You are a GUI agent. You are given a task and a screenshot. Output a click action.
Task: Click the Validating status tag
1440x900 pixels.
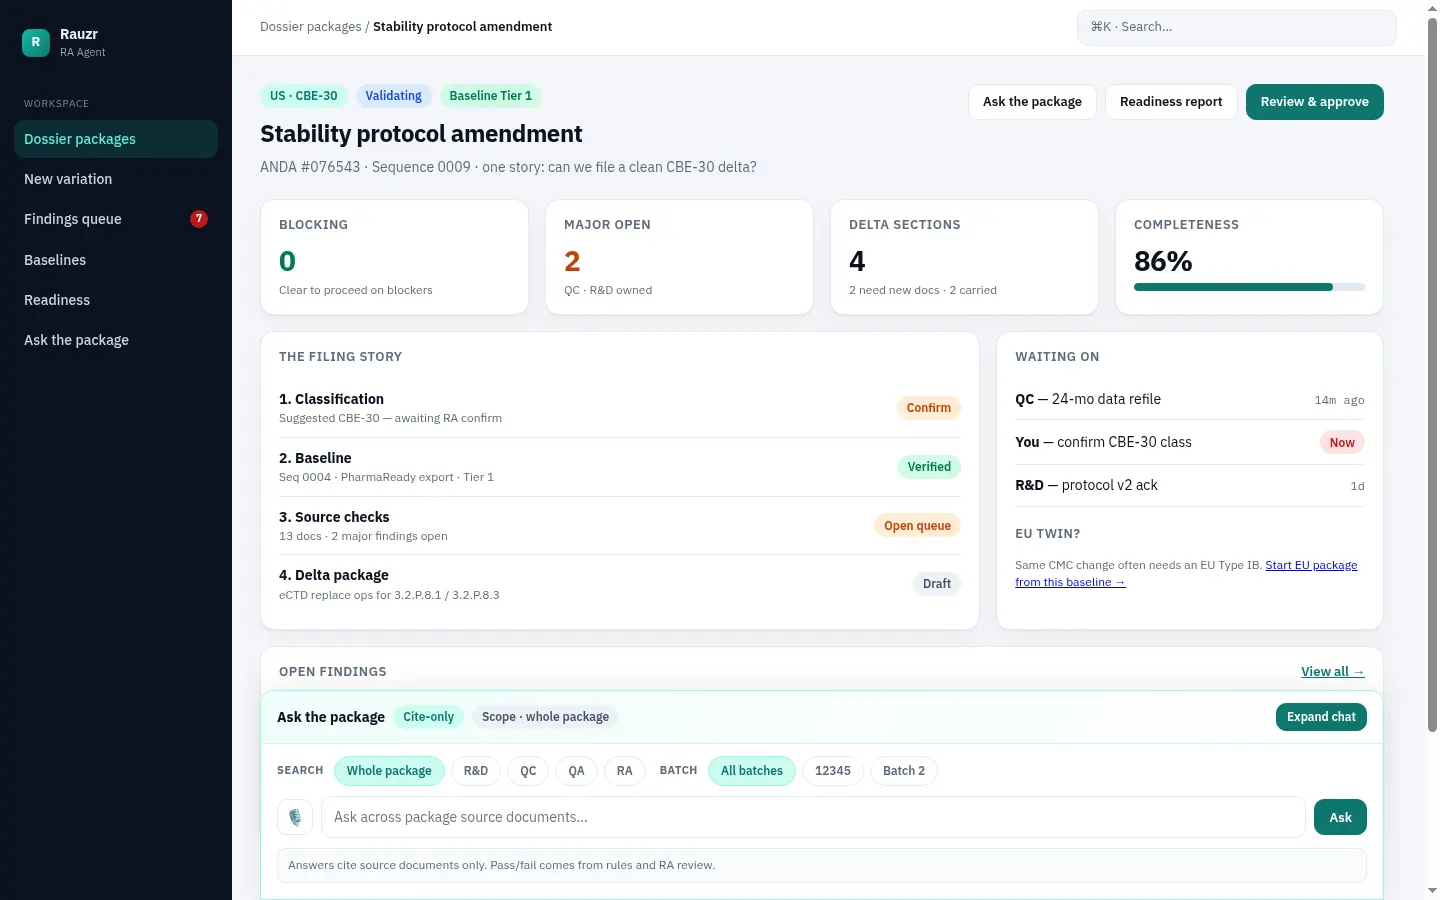click(x=393, y=96)
